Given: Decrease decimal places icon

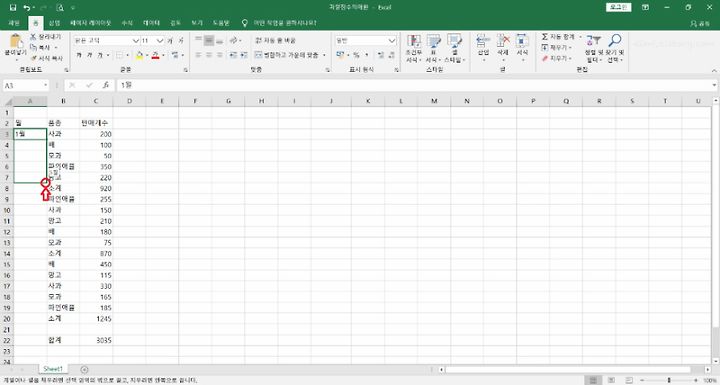Looking at the screenshot, I should [x=391, y=55].
